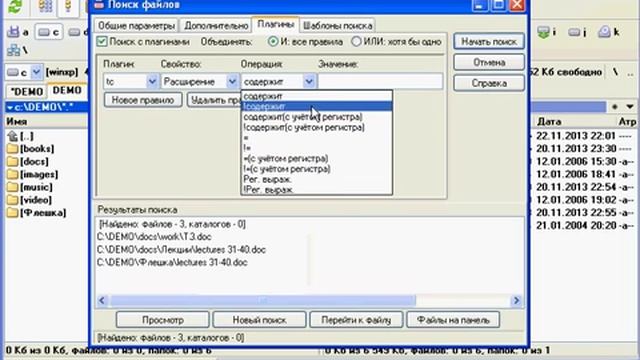The width and height of the screenshot is (640, 360).
Task: Open the [music] folder
Action: (x=30, y=187)
